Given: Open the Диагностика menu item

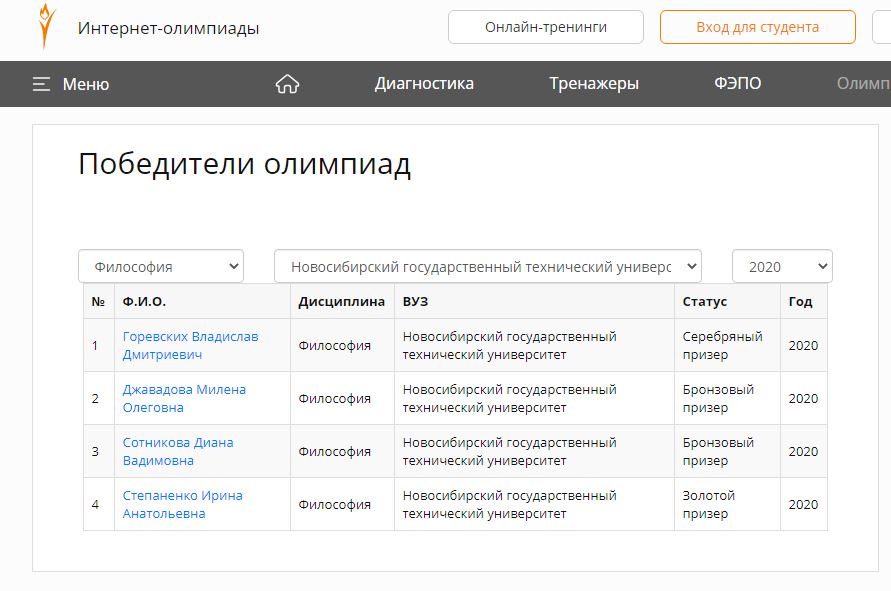Looking at the screenshot, I should point(424,84).
